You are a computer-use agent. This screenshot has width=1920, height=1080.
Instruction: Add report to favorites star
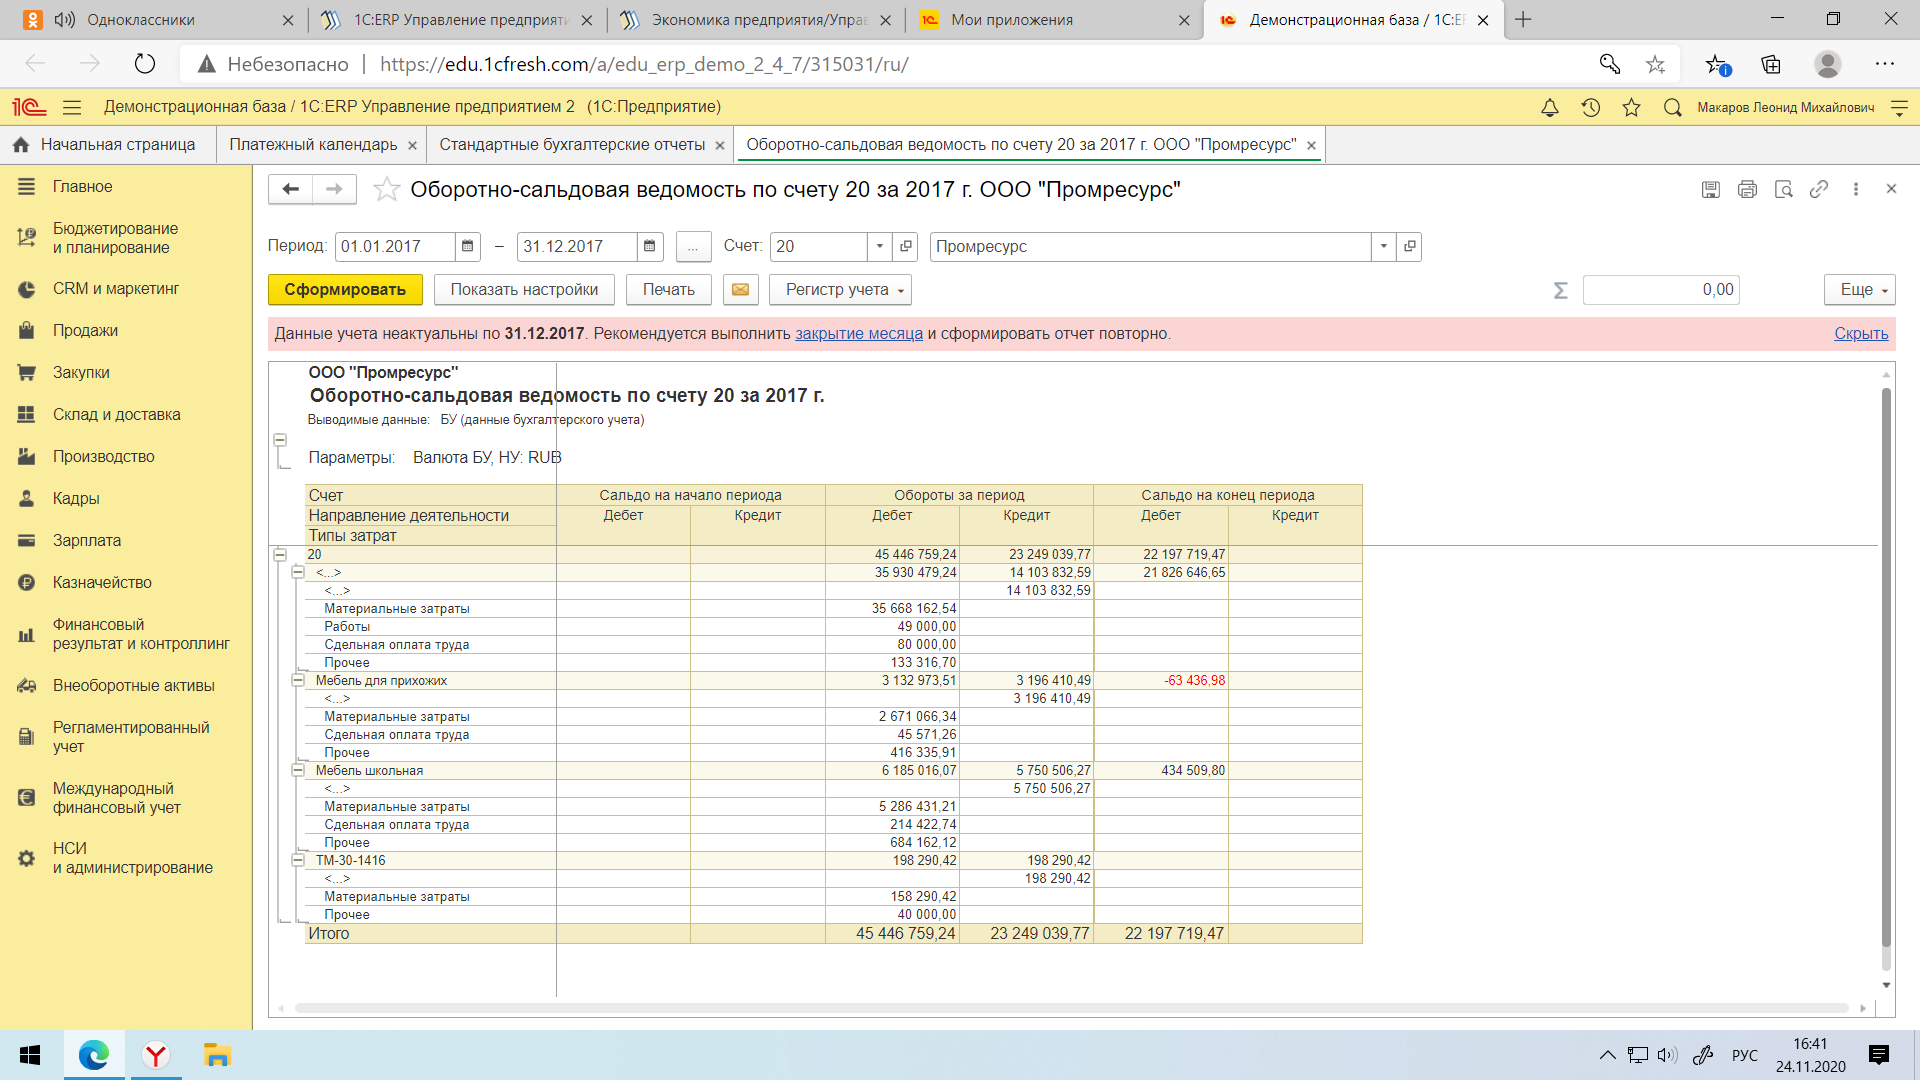point(386,189)
